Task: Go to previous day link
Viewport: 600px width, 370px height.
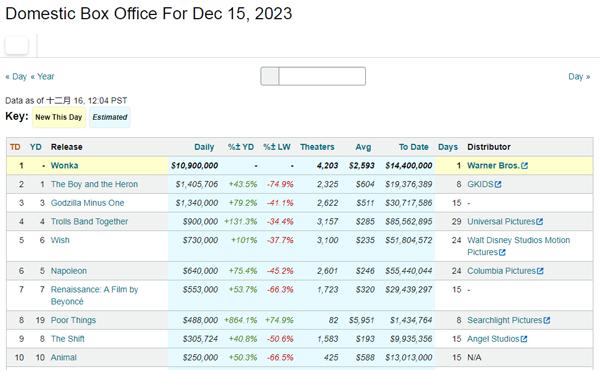Action: (x=16, y=77)
